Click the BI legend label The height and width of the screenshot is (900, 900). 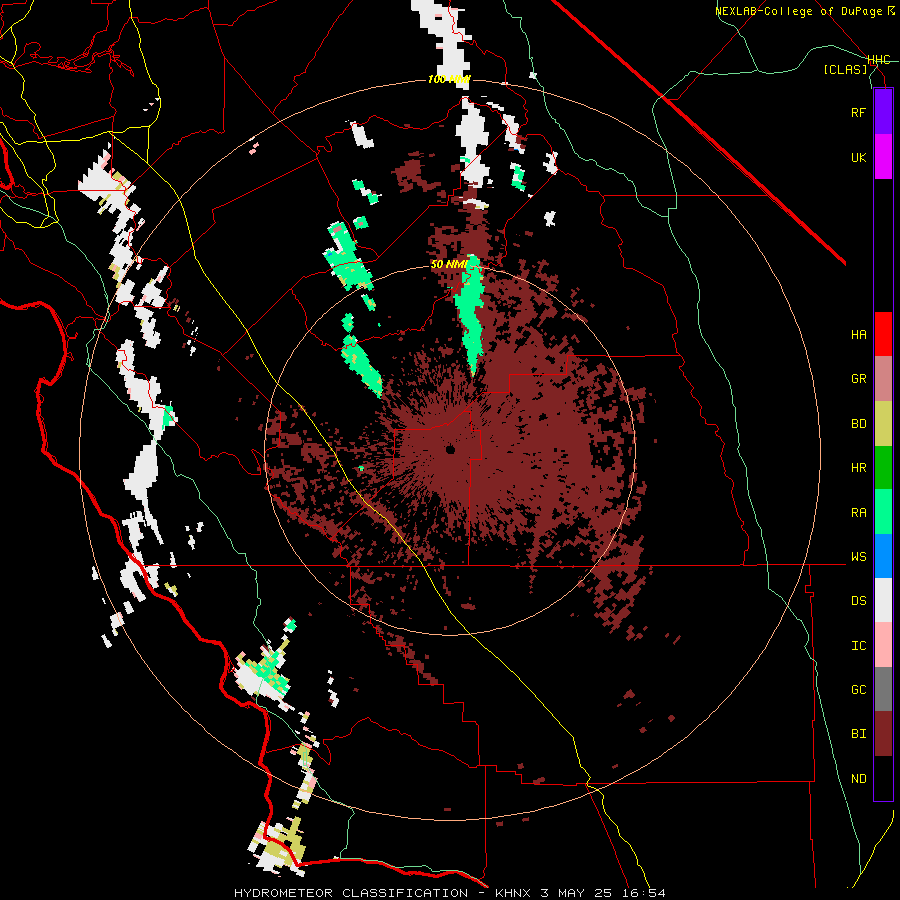tap(858, 734)
